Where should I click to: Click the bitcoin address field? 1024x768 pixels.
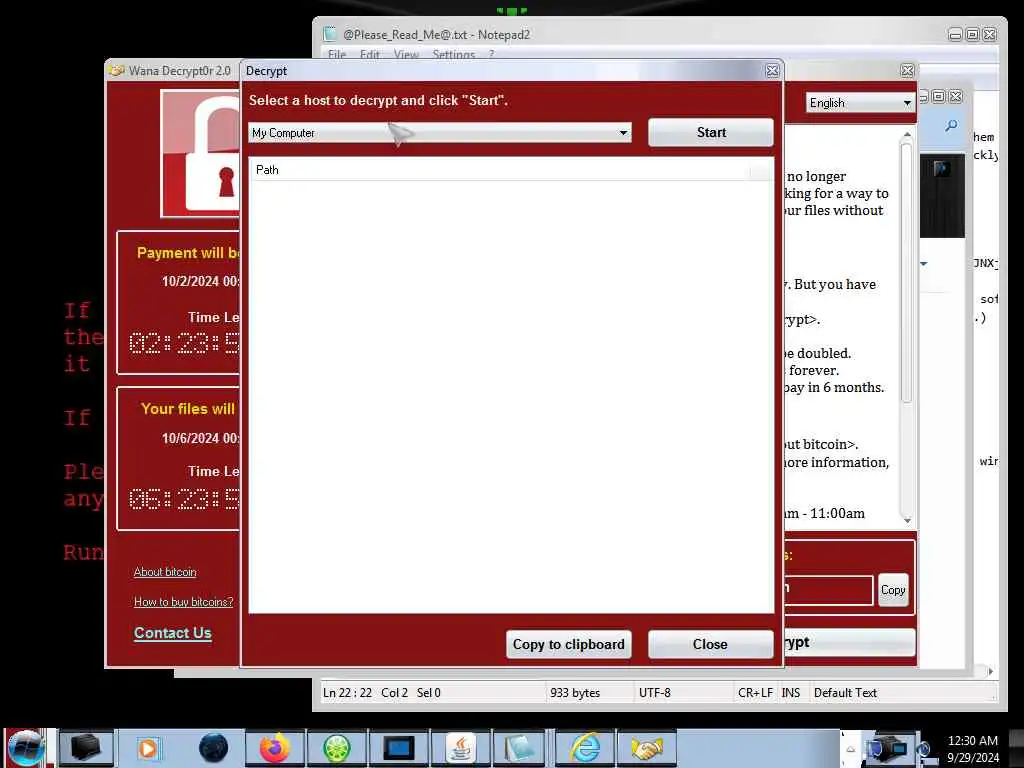pyautogui.click(x=828, y=590)
